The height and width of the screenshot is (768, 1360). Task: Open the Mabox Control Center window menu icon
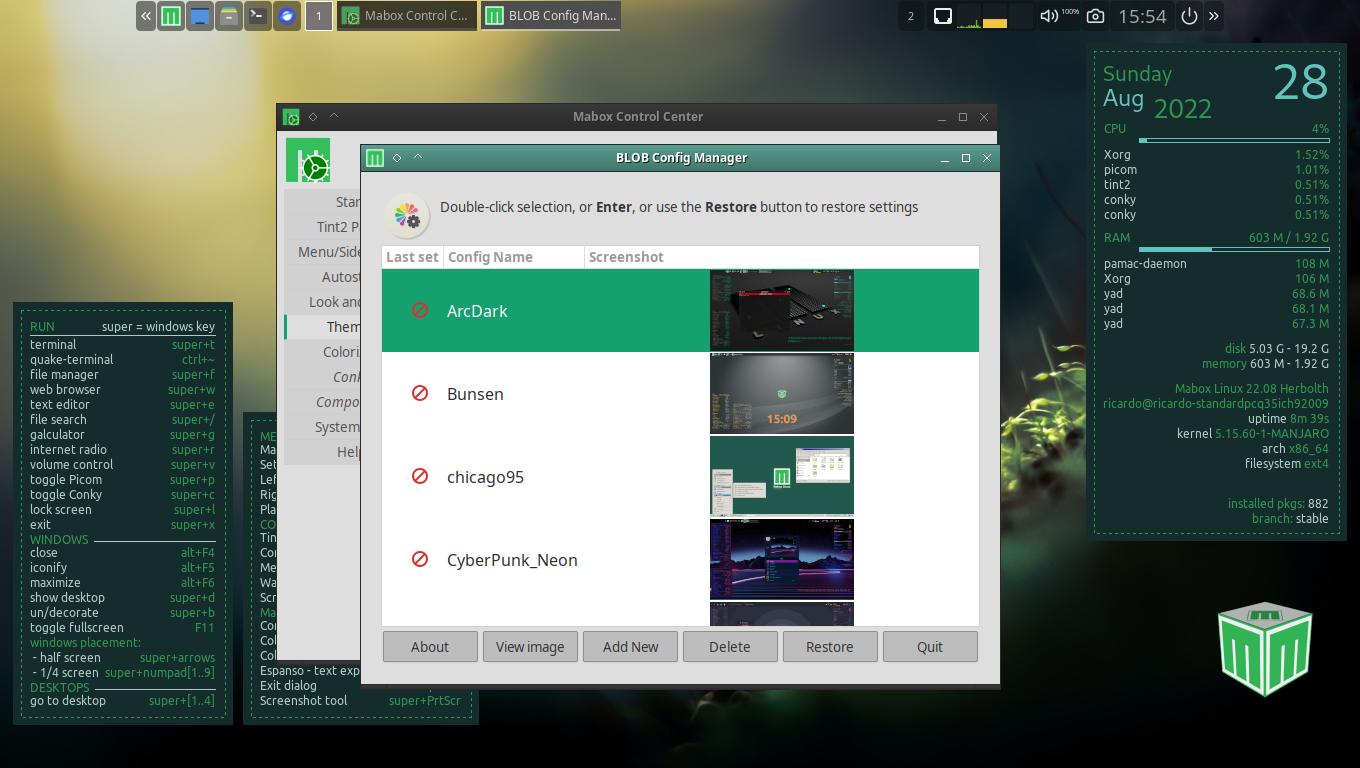pos(291,117)
